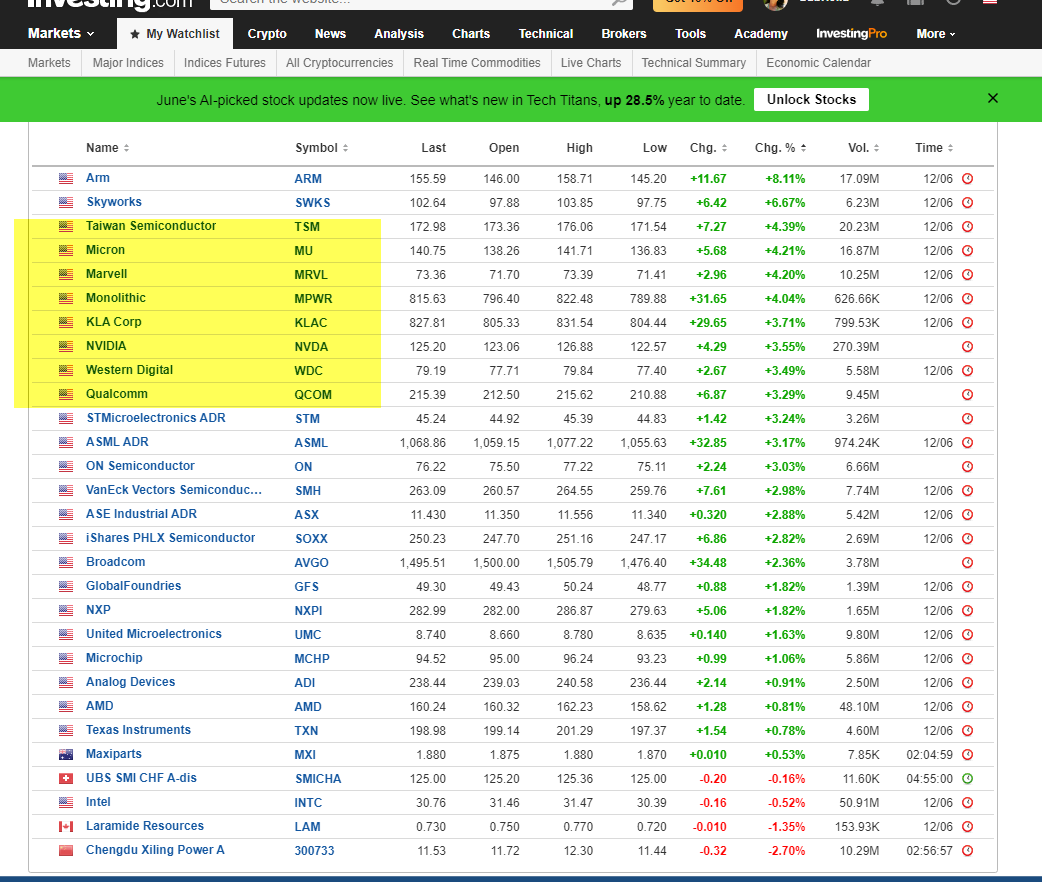Click the US flag beside Arm
The height and width of the screenshot is (882, 1042).
[x=66, y=179]
